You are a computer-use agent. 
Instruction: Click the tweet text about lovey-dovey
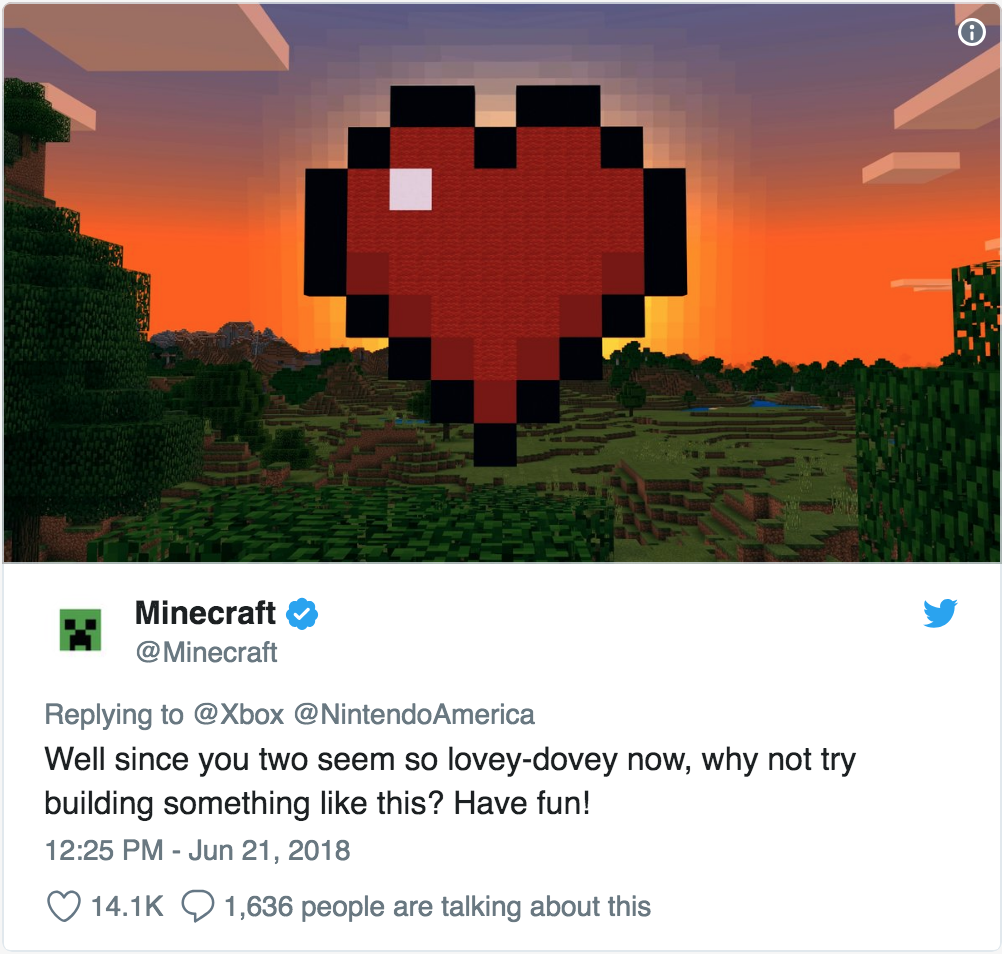[x=450, y=781]
